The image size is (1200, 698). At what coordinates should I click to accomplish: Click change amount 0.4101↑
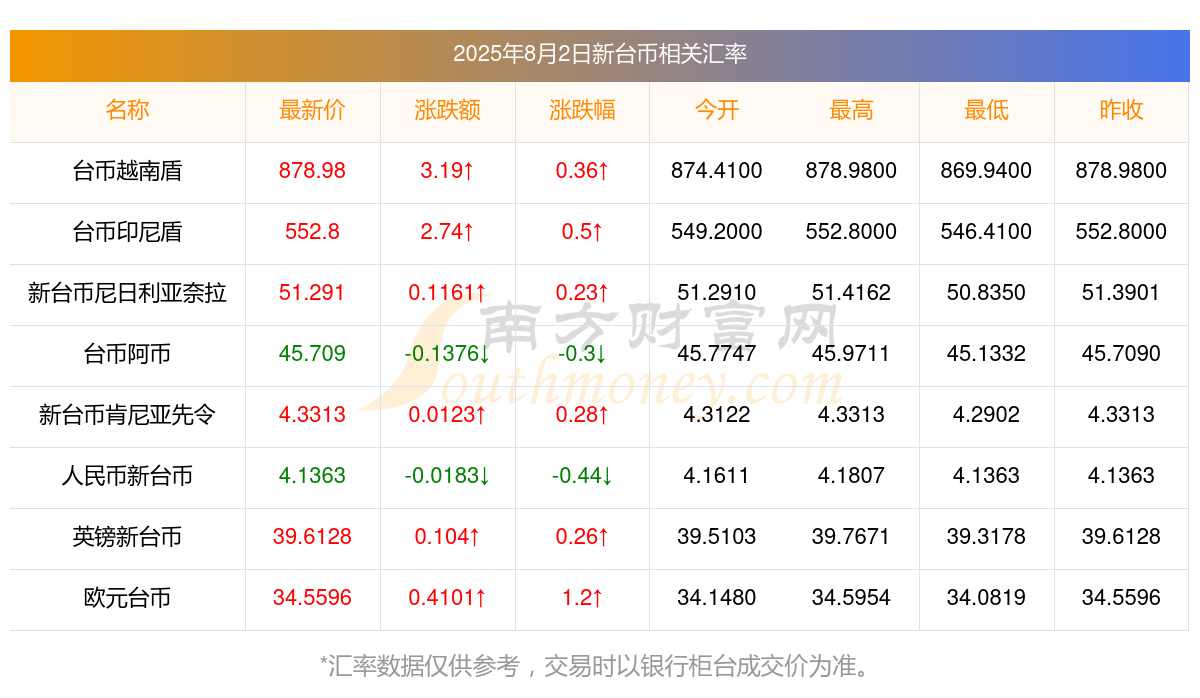tap(448, 598)
